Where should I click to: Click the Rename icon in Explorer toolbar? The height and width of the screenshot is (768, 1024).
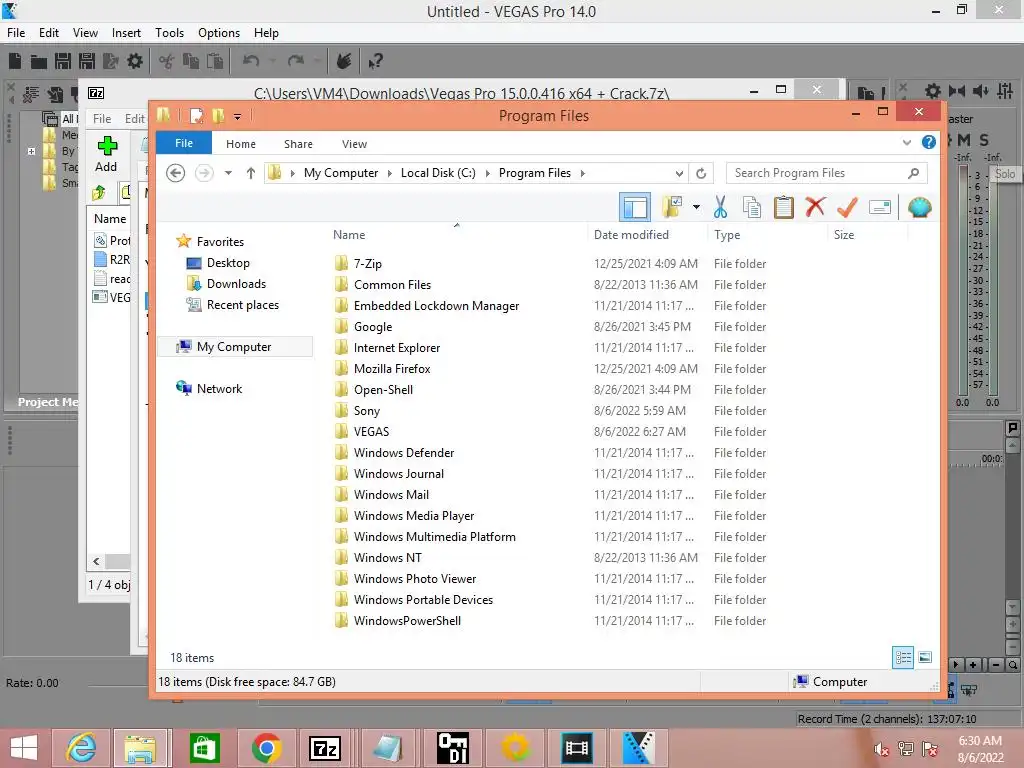[x=880, y=208]
